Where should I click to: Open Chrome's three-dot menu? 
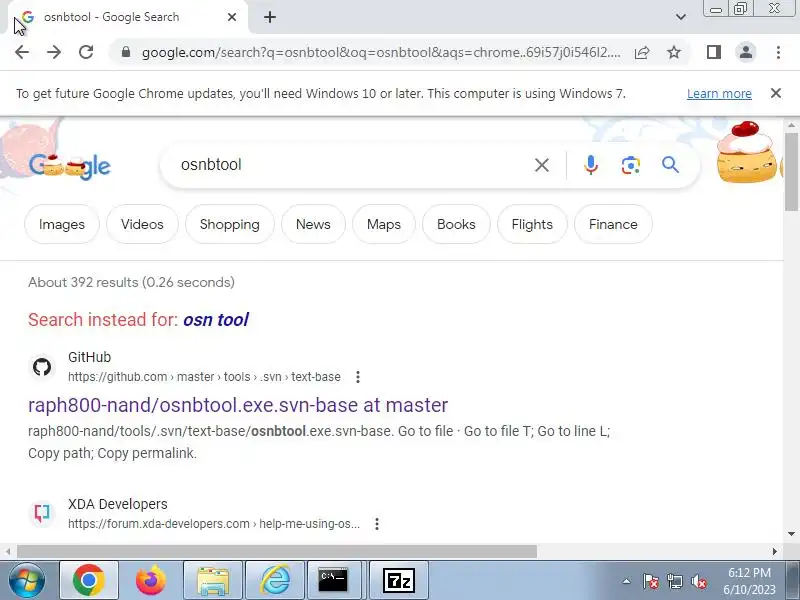(x=778, y=52)
